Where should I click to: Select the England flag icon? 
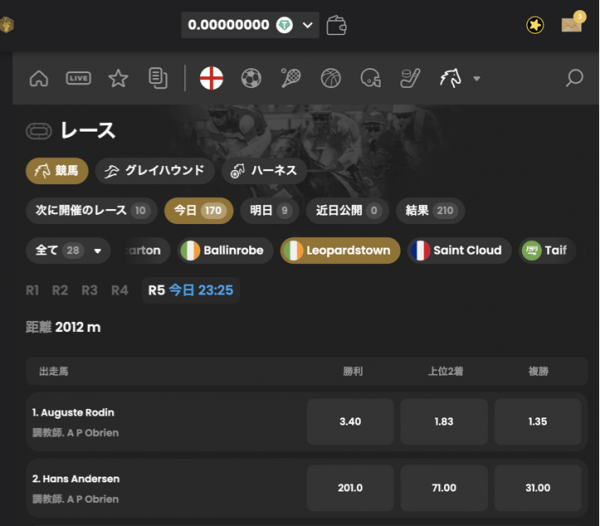tap(211, 78)
